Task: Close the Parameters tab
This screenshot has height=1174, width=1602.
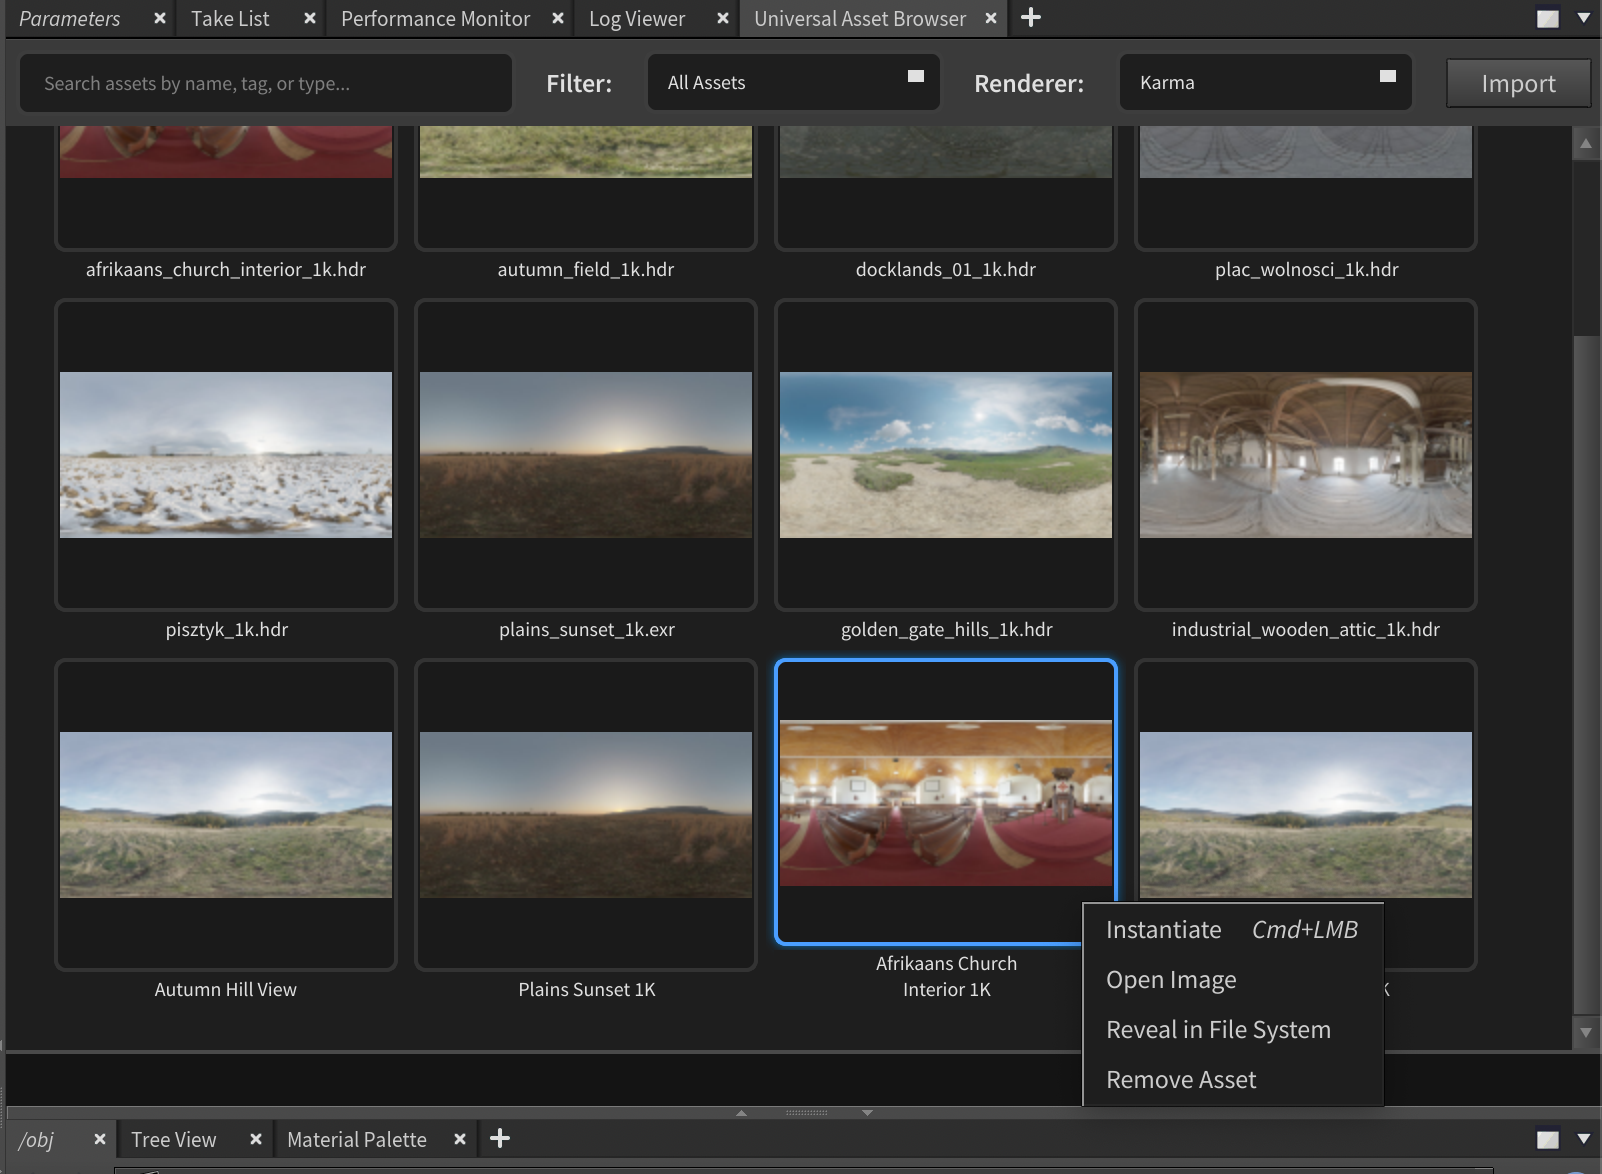Action: click(x=159, y=18)
